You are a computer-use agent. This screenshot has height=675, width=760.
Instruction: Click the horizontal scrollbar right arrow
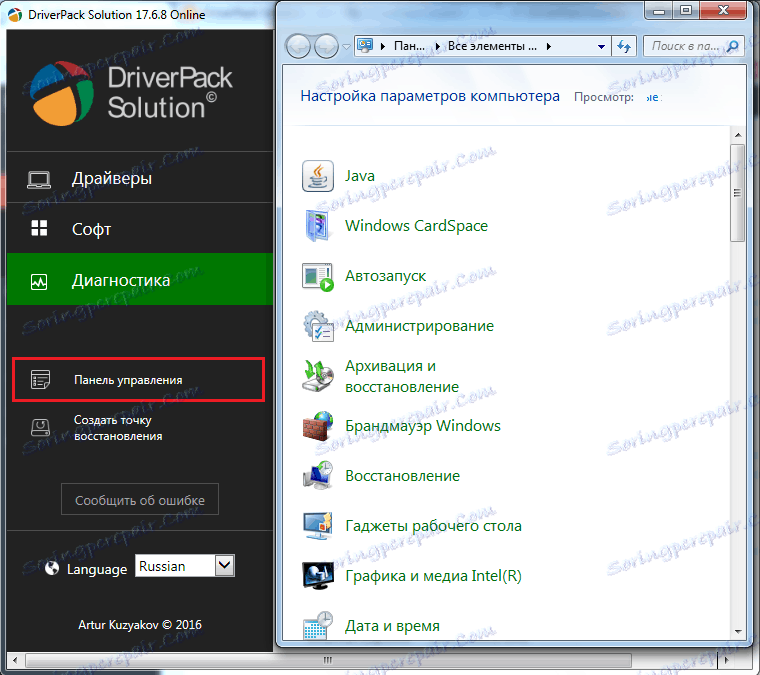click(x=726, y=660)
